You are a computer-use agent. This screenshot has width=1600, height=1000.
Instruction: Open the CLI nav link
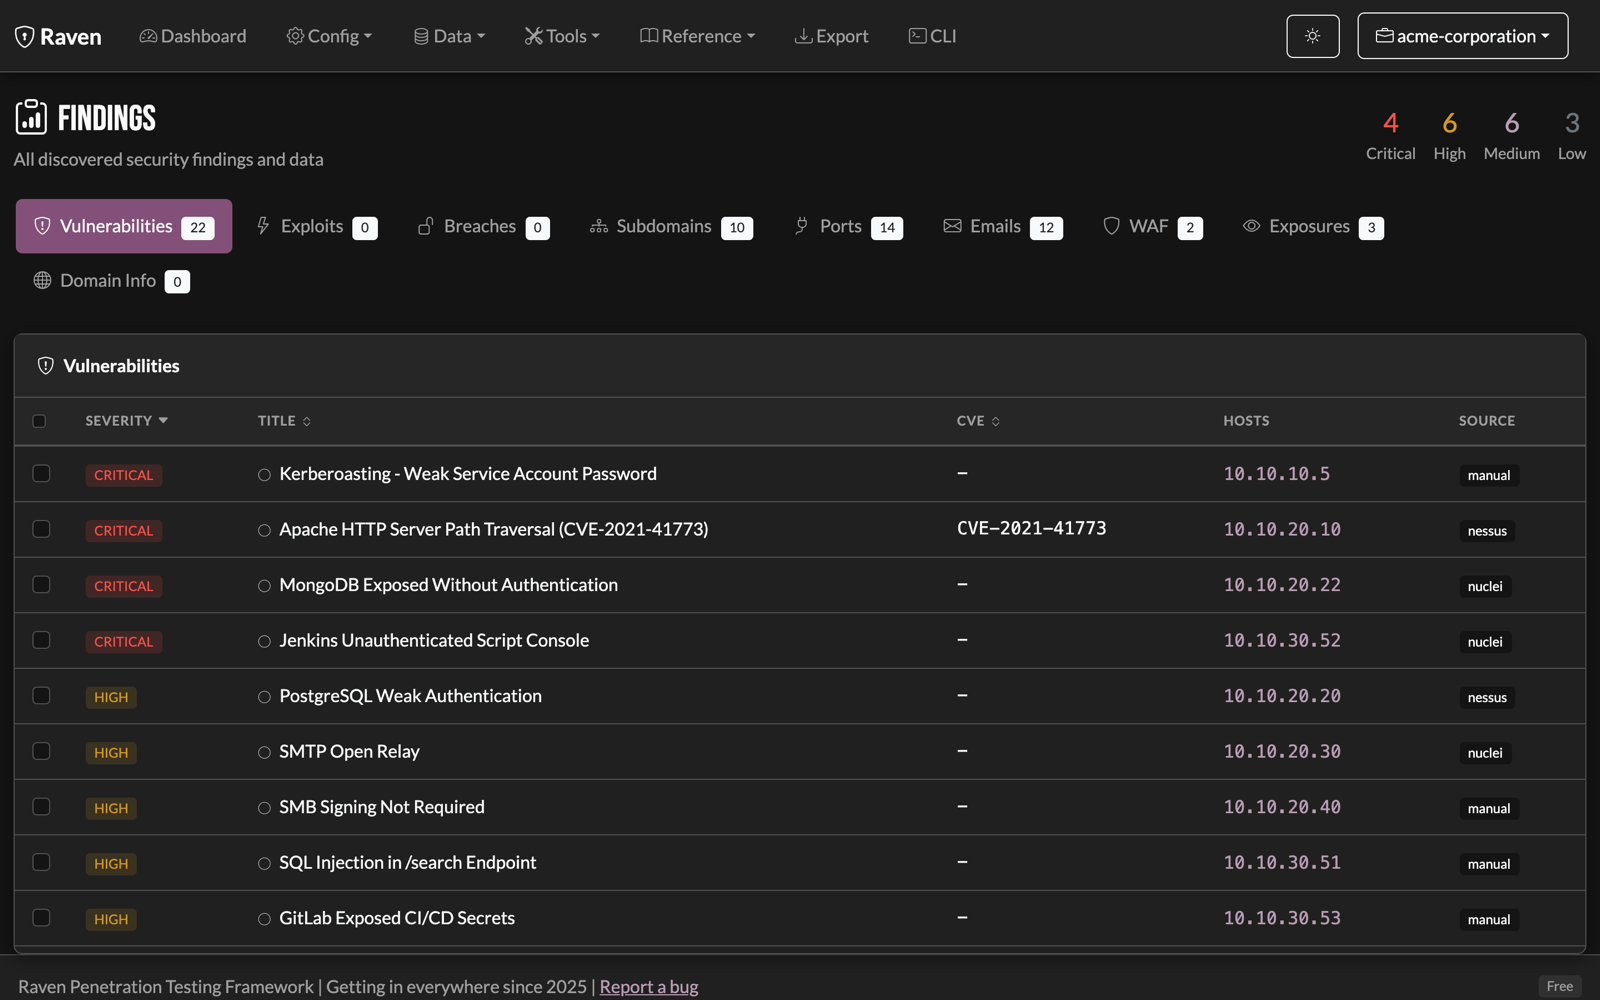[x=932, y=36]
